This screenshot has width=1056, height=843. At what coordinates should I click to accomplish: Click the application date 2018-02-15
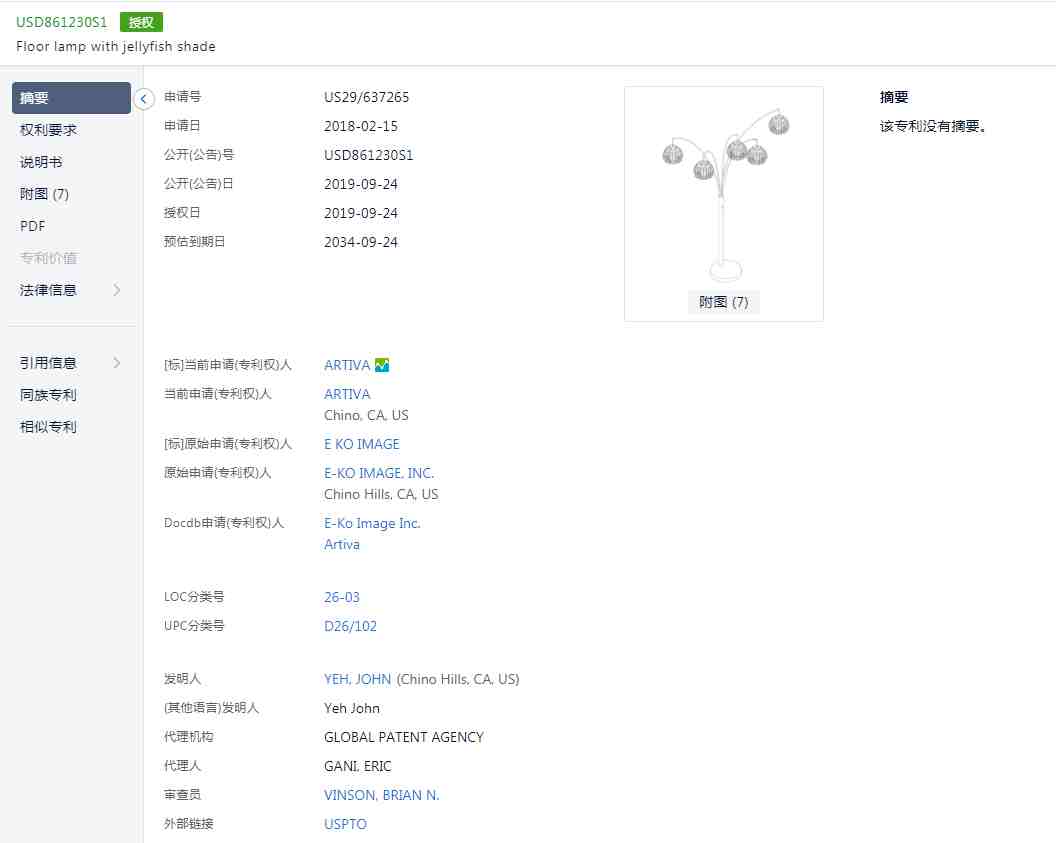(x=361, y=126)
